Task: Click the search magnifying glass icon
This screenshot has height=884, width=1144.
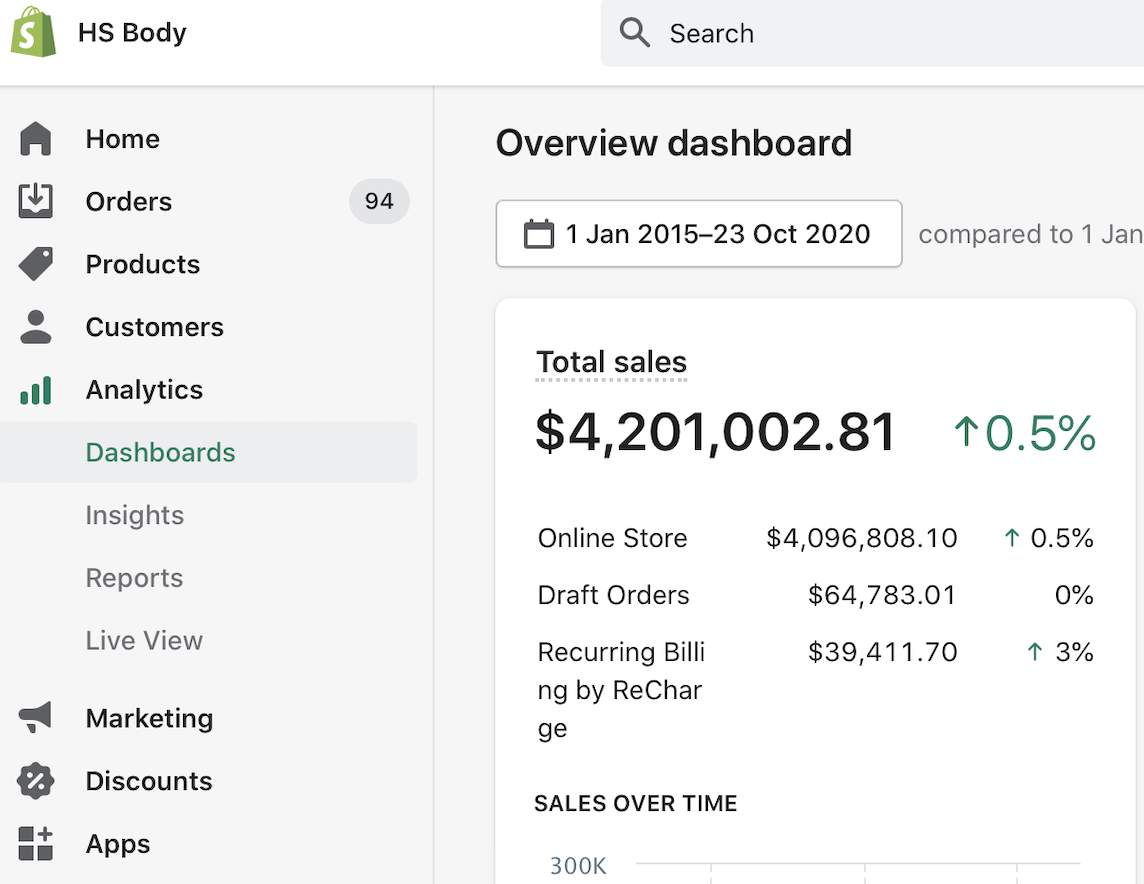Action: (x=634, y=33)
